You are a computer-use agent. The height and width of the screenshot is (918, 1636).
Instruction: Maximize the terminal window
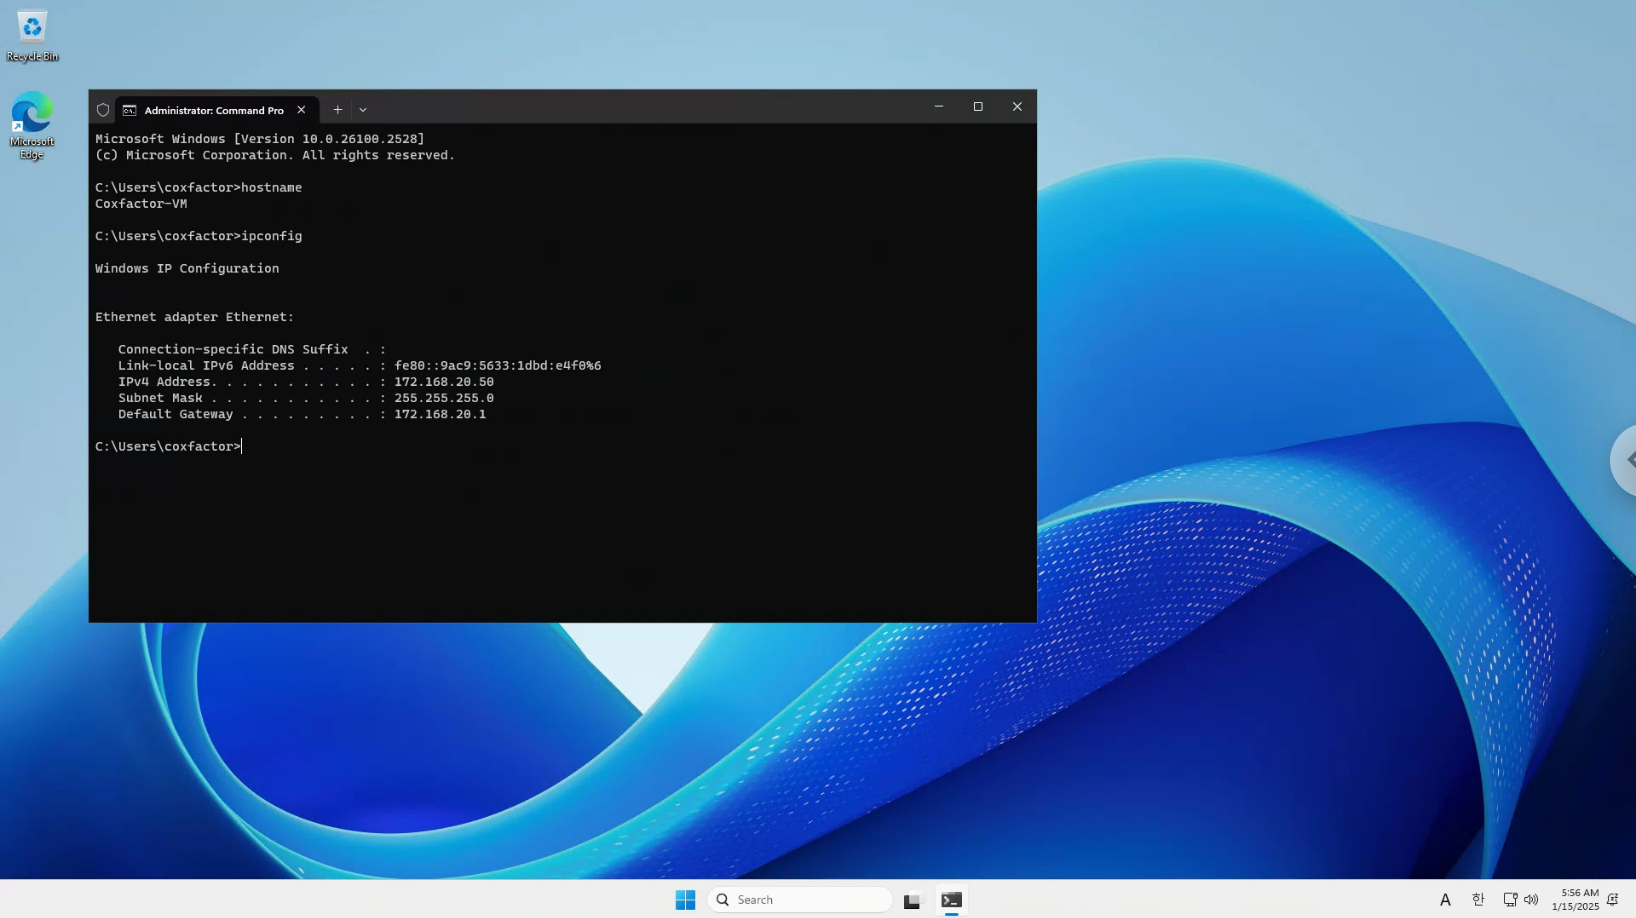click(978, 107)
